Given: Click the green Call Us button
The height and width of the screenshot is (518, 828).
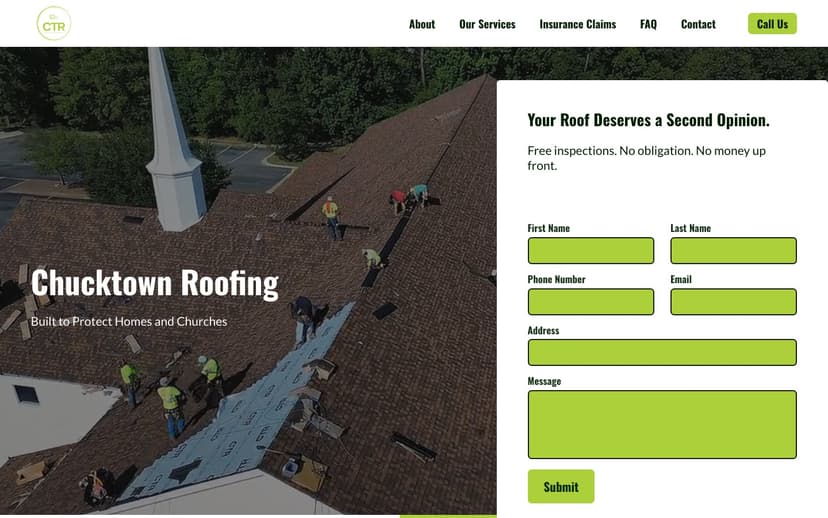Looking at the screenshot, I should pos(772,24).
